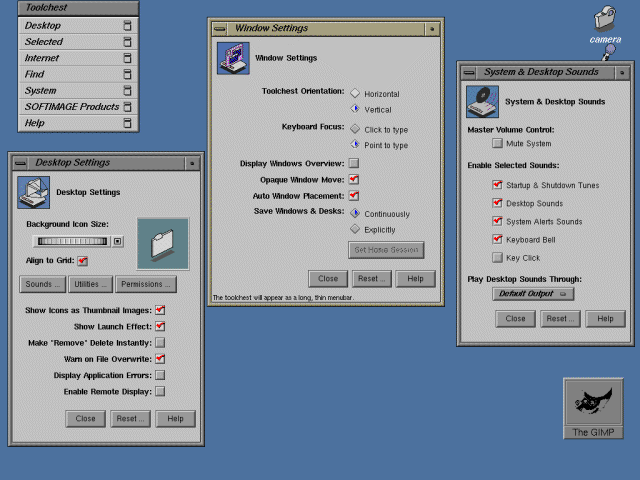Toggle the Key Click checkbox

click(497, 257)
